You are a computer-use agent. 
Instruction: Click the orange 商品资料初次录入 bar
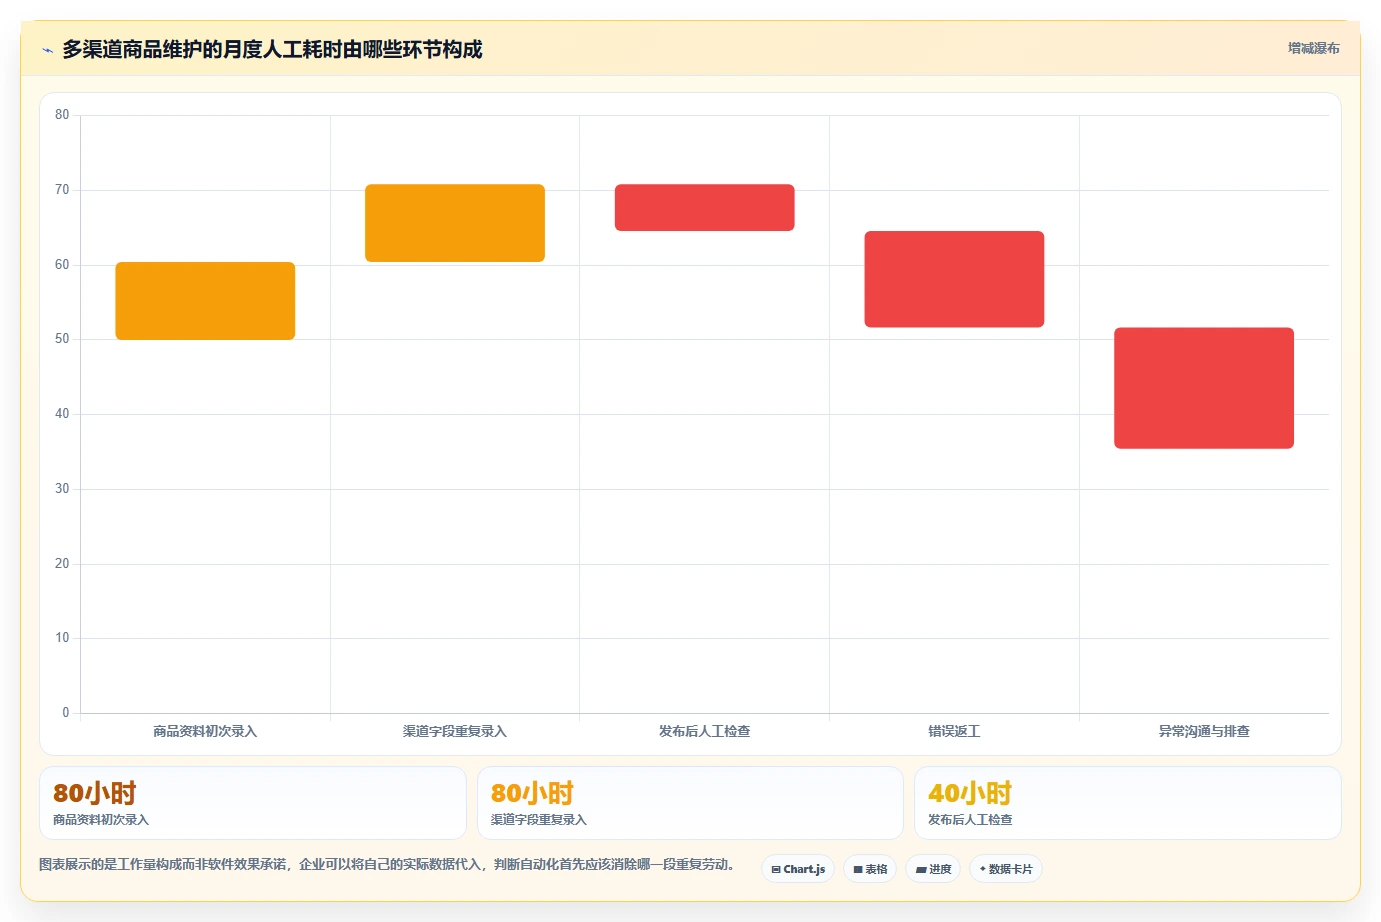205,301
